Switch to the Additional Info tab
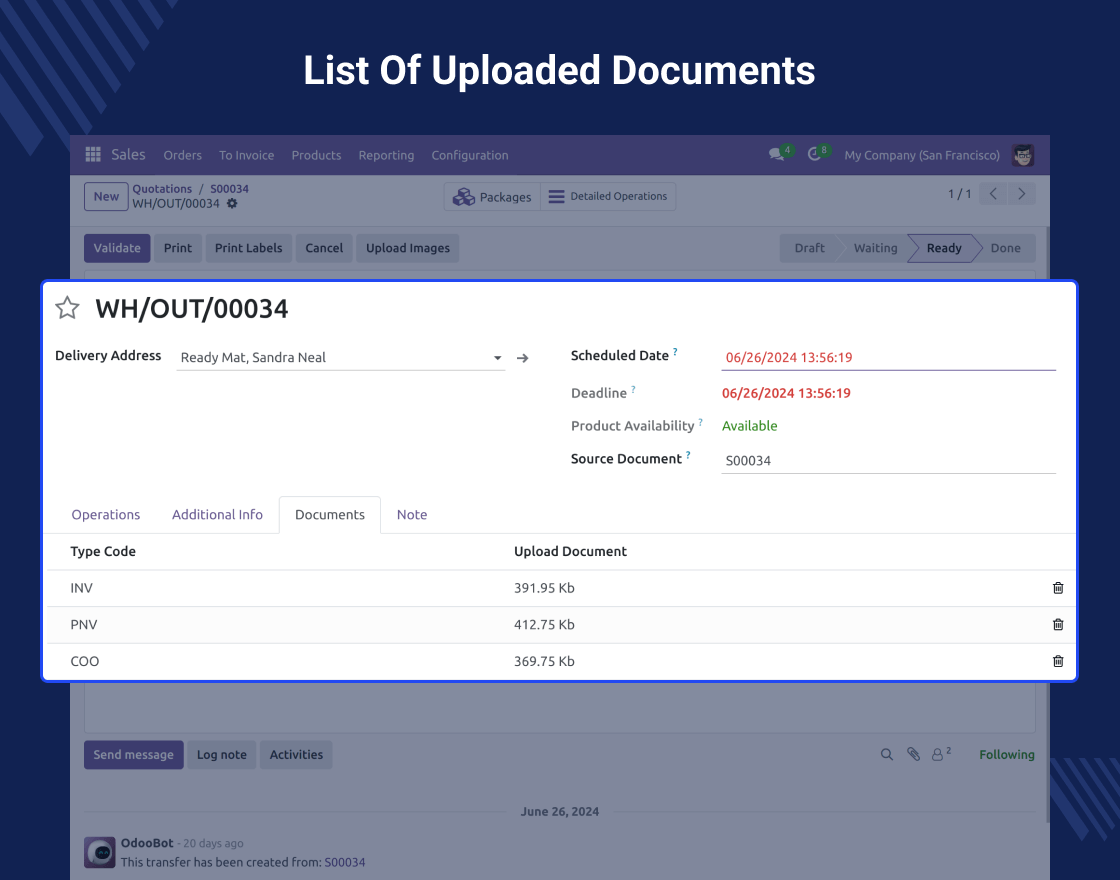The height and width of the screenshot is (880, 1120). tap(217, 514)
